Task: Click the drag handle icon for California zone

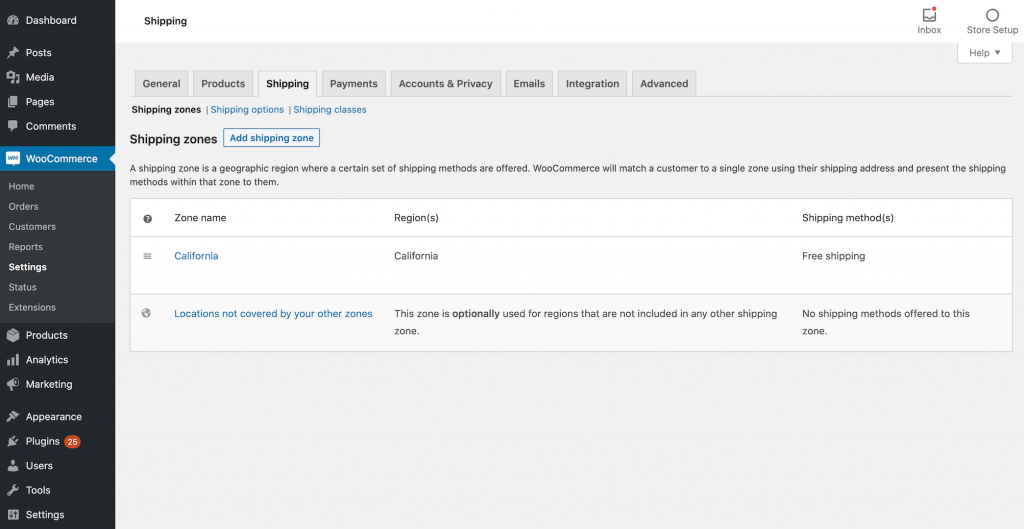Action: coord(147,256)
